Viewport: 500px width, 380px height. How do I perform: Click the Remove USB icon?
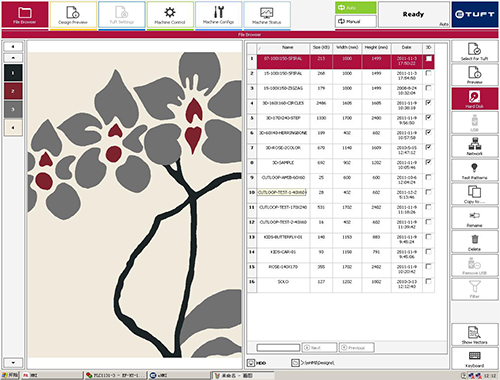point(475,266)
